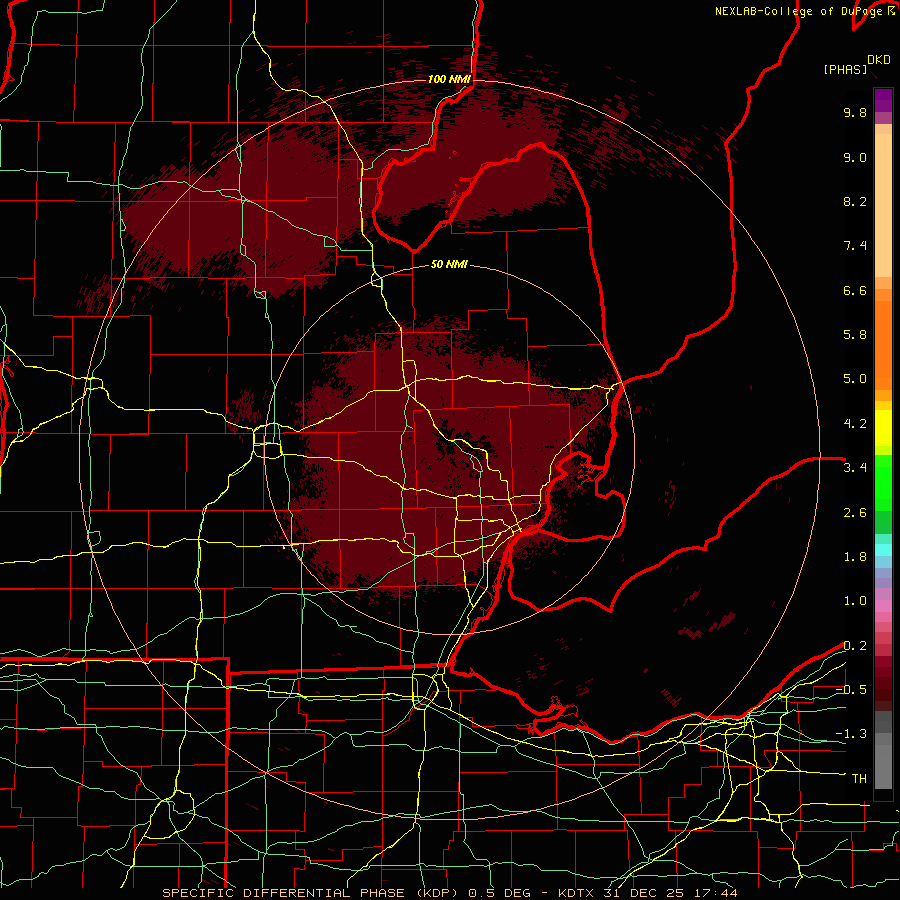Click the 5.8 scale value
The width and height of the screenshot is (900, 900).
click(855, 335)
